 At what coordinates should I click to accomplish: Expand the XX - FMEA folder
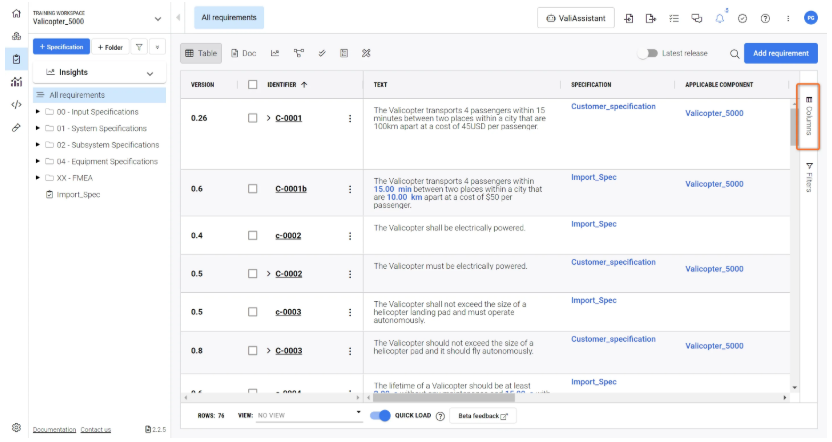pos(38,177)
